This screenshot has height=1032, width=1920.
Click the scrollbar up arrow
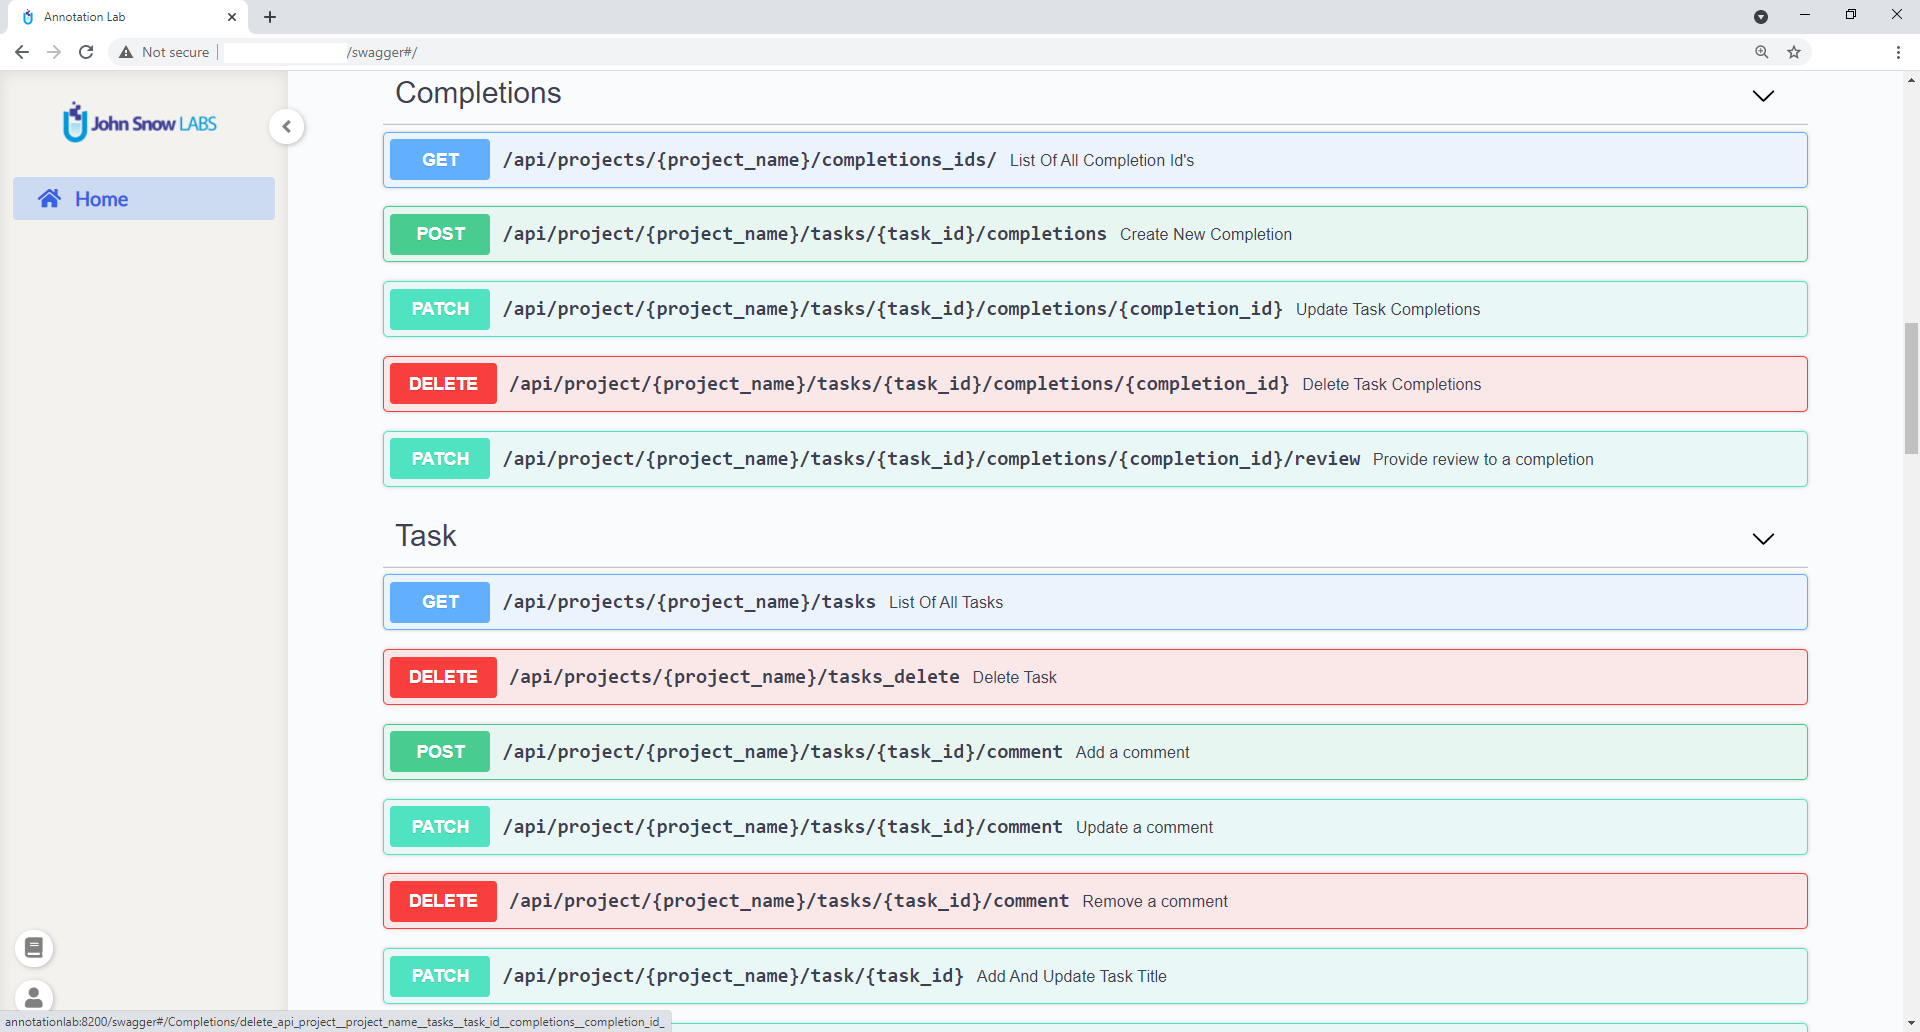1911,80
